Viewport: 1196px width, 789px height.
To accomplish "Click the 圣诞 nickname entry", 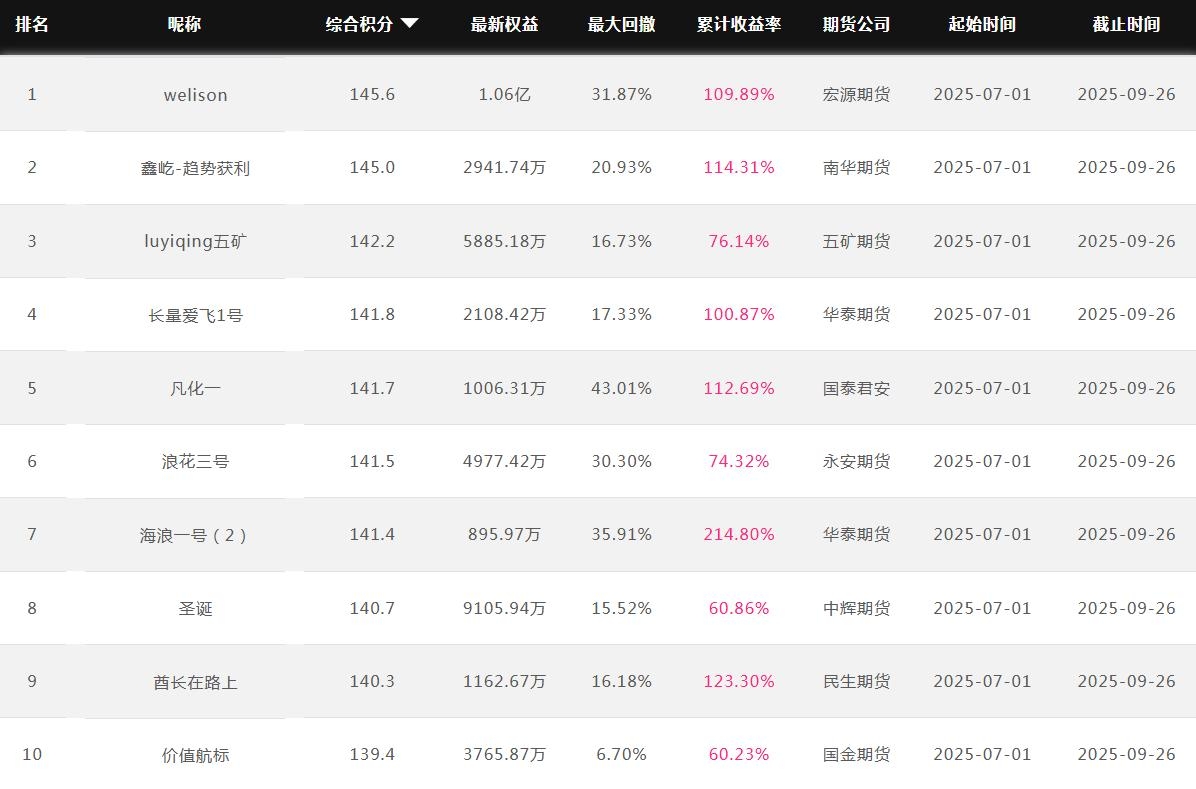I will (x=195, y=608).
